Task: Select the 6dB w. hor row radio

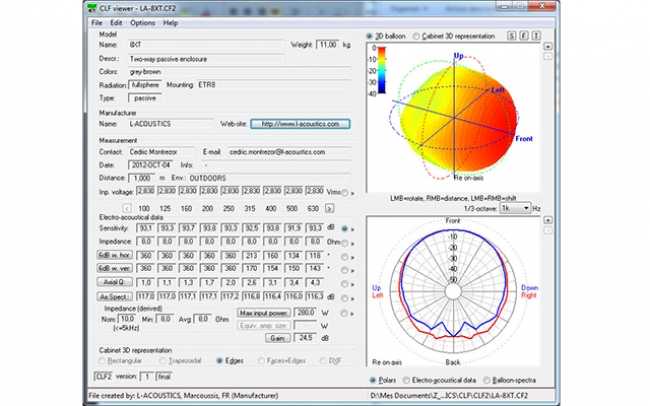Action: (344, 257)
